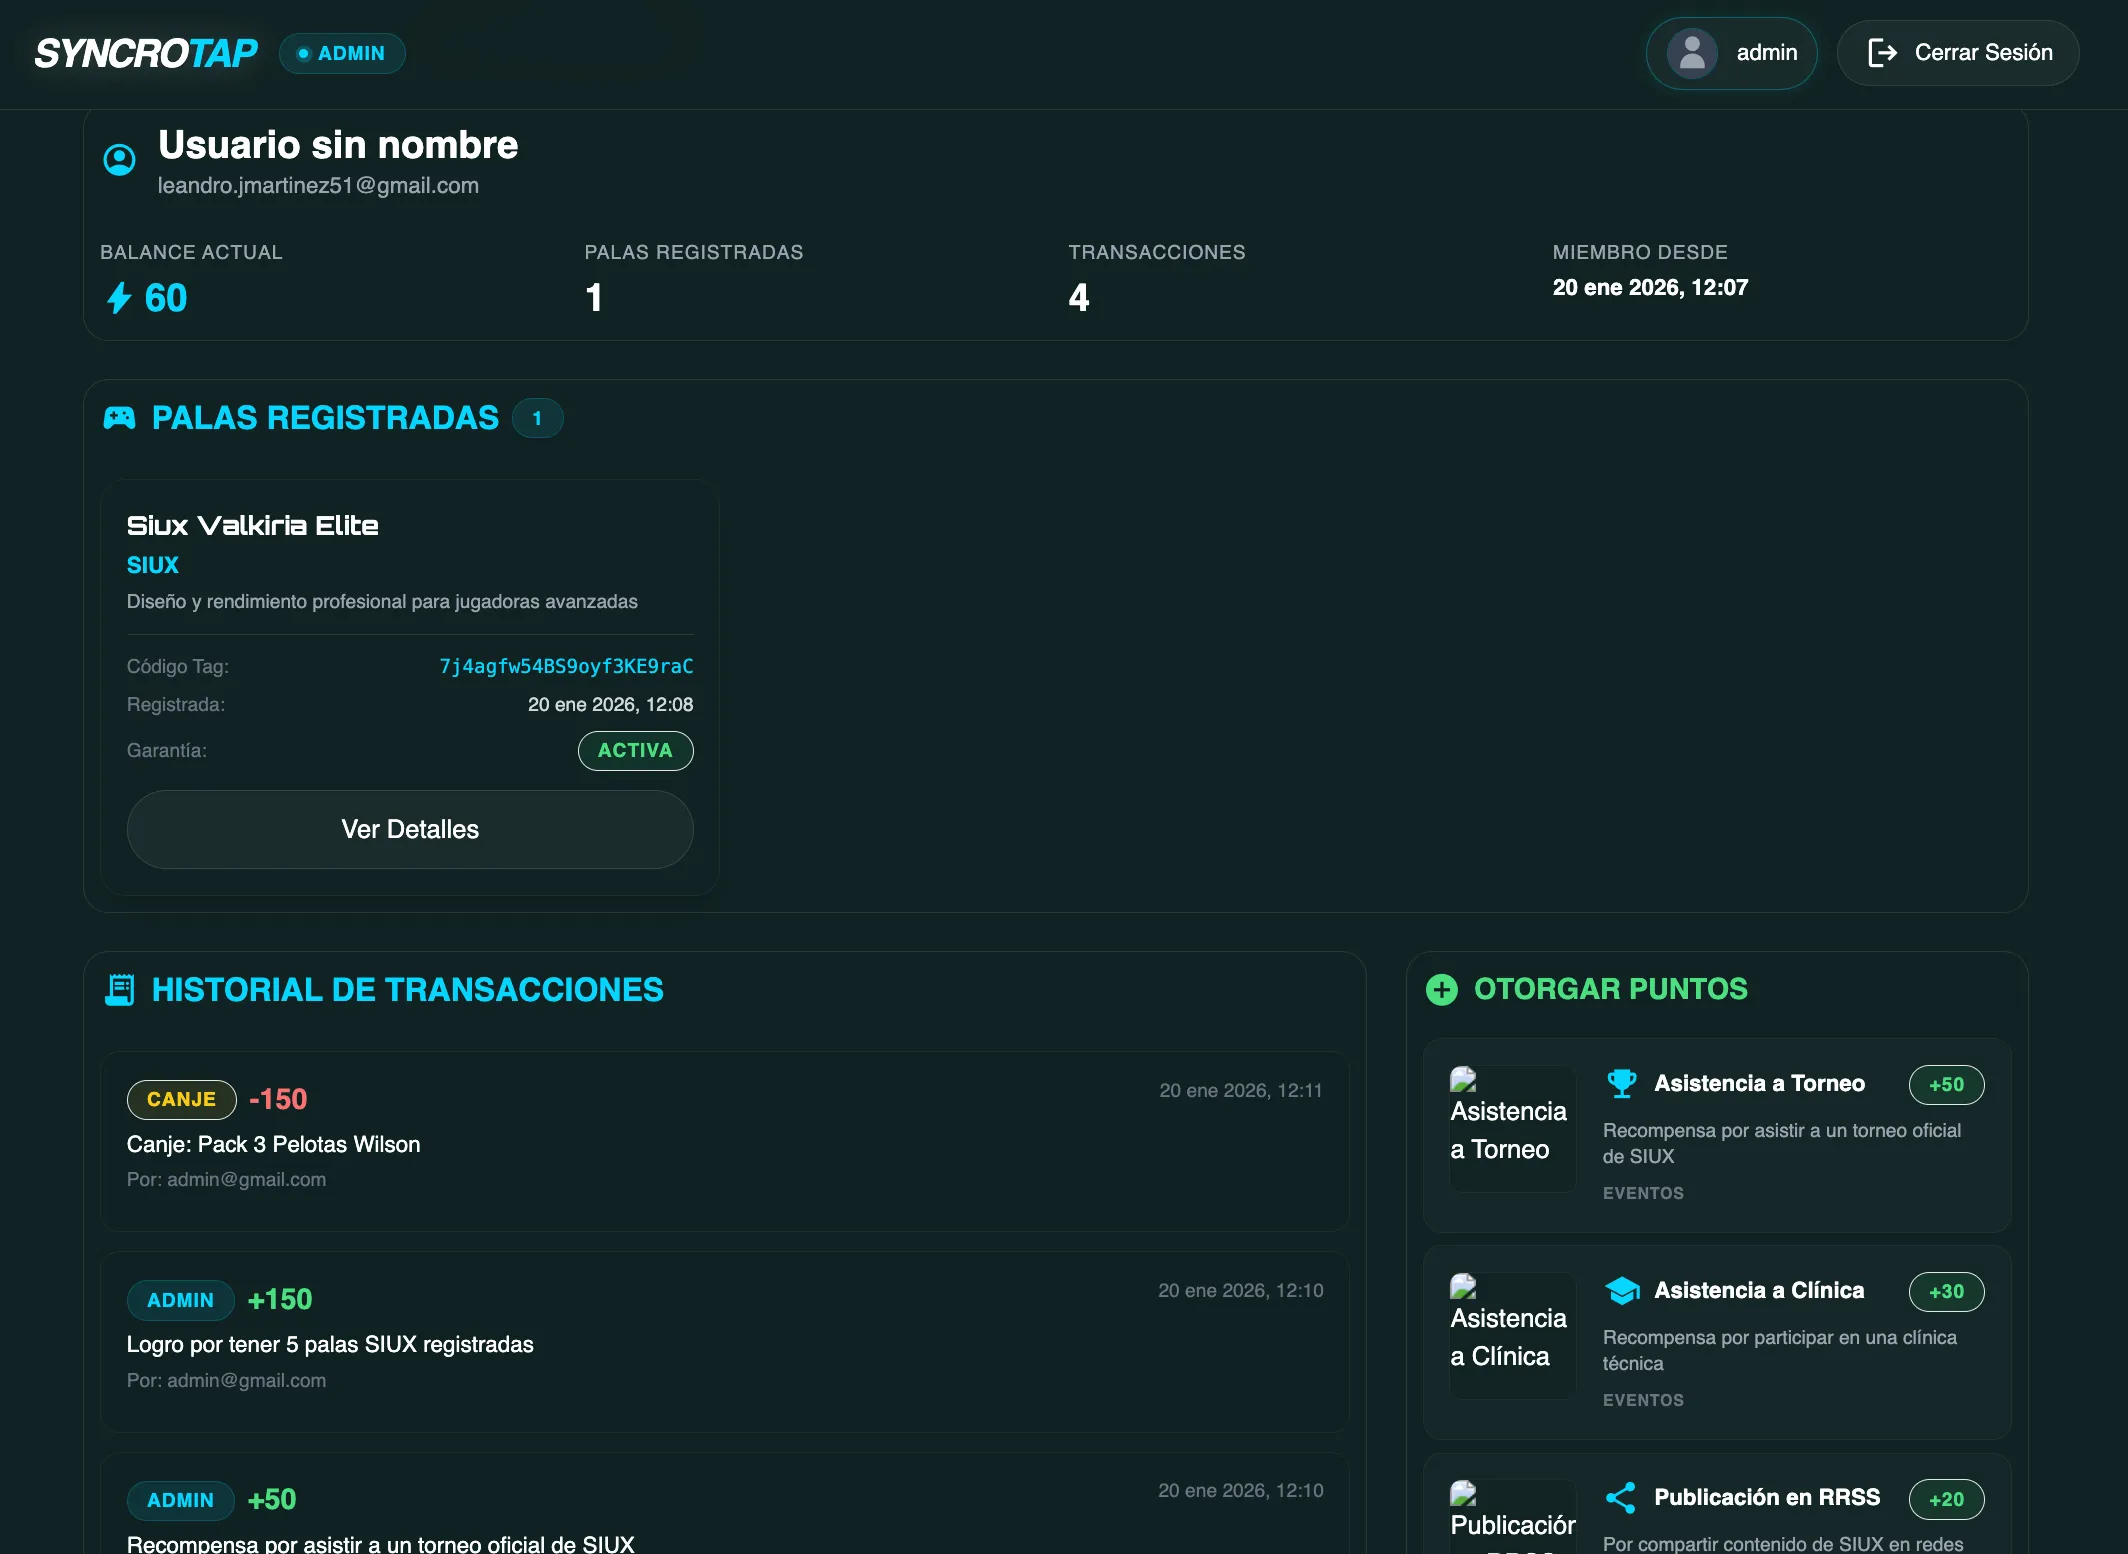Click EVENTOS category under Asistencia a Torneo
The height and width of the screenshot is (1554, 2128).
pos(1643,1193)
